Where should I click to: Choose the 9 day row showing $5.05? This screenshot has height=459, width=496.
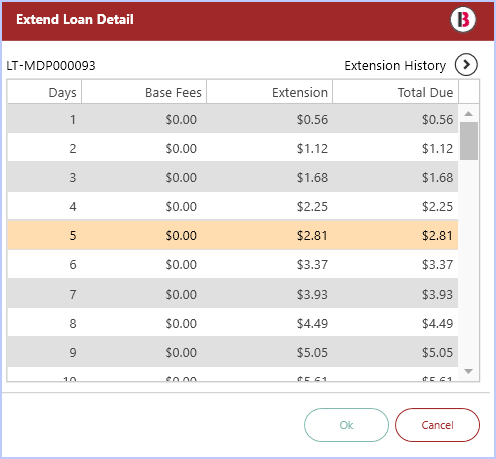(x=233, y=352)
